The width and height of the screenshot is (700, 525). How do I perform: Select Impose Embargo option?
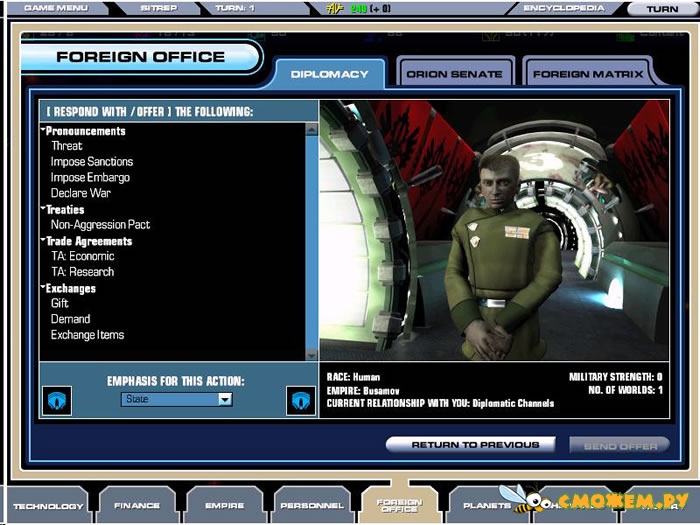90,178
